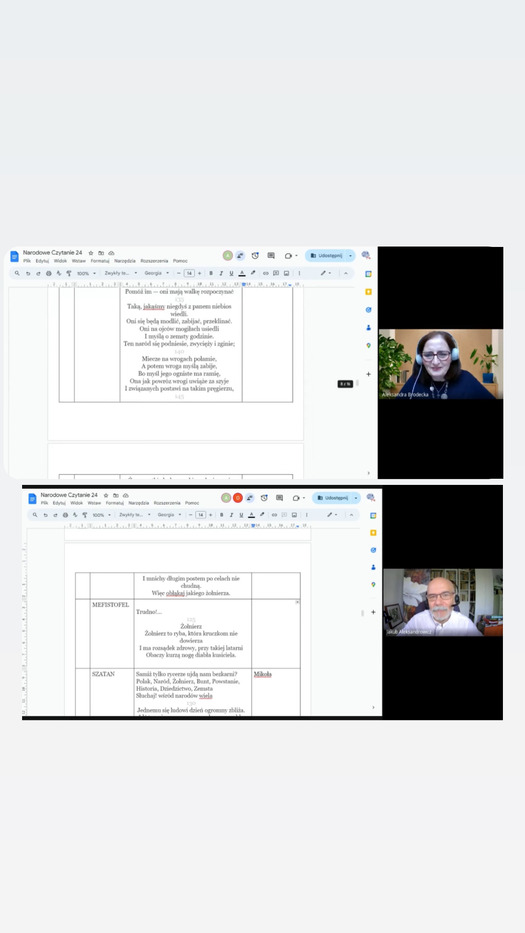The width and height of the screenshot is (525, 933).
Task: Open Georgia font dropdown in Jakub's recording
Action: pos(169,515)
